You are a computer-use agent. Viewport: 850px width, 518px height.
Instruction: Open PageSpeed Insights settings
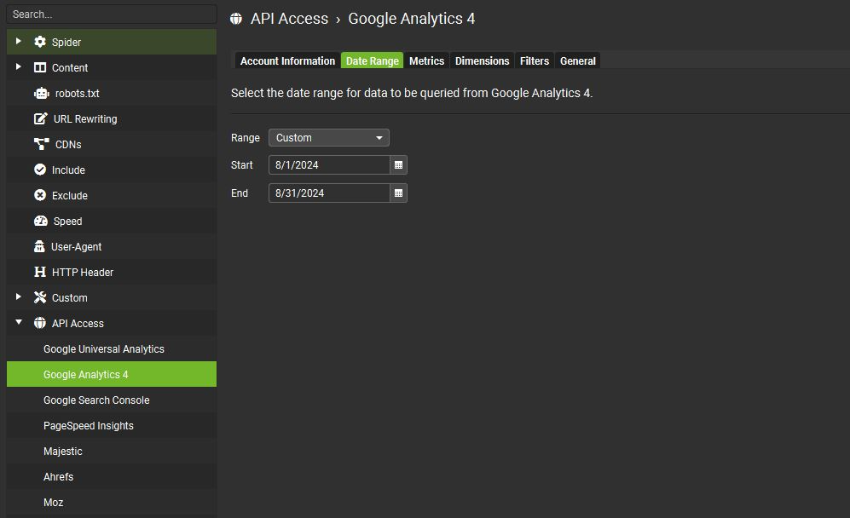(112, 425)
